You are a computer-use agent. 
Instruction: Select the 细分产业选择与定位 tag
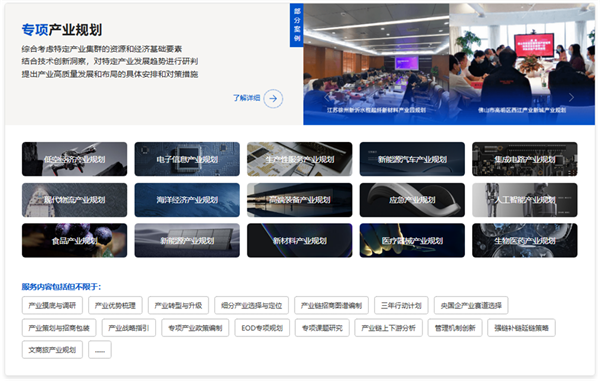251,305
